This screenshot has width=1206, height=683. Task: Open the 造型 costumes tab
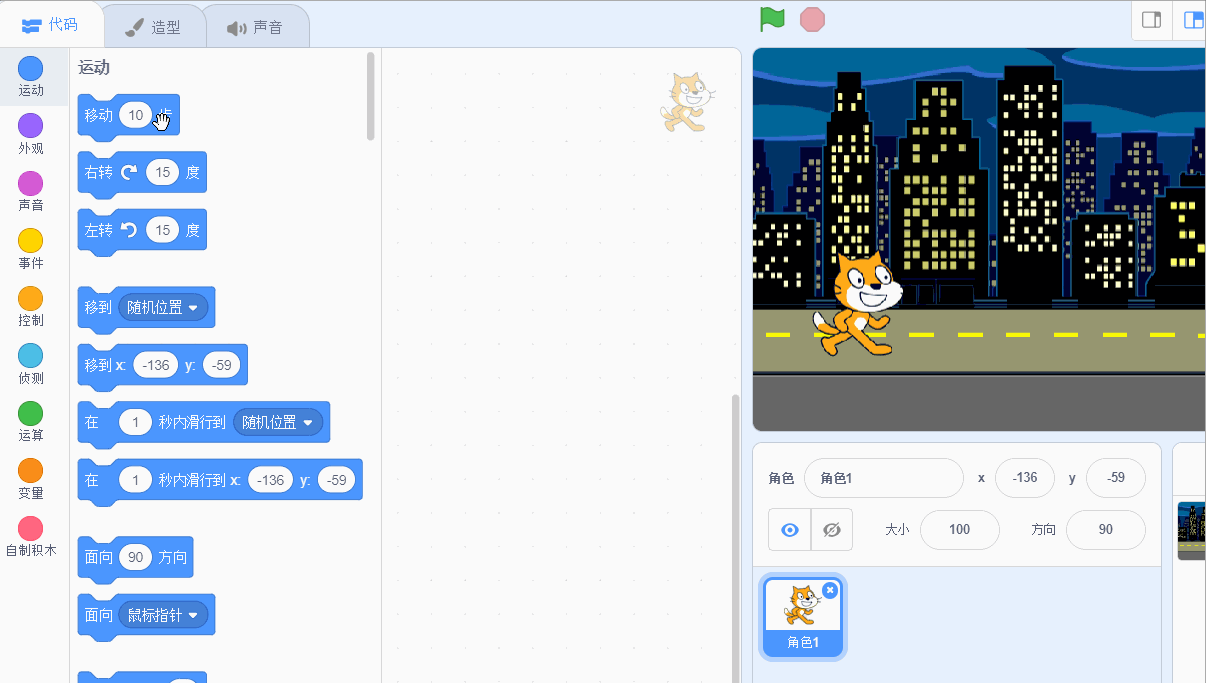coord(154,27)
